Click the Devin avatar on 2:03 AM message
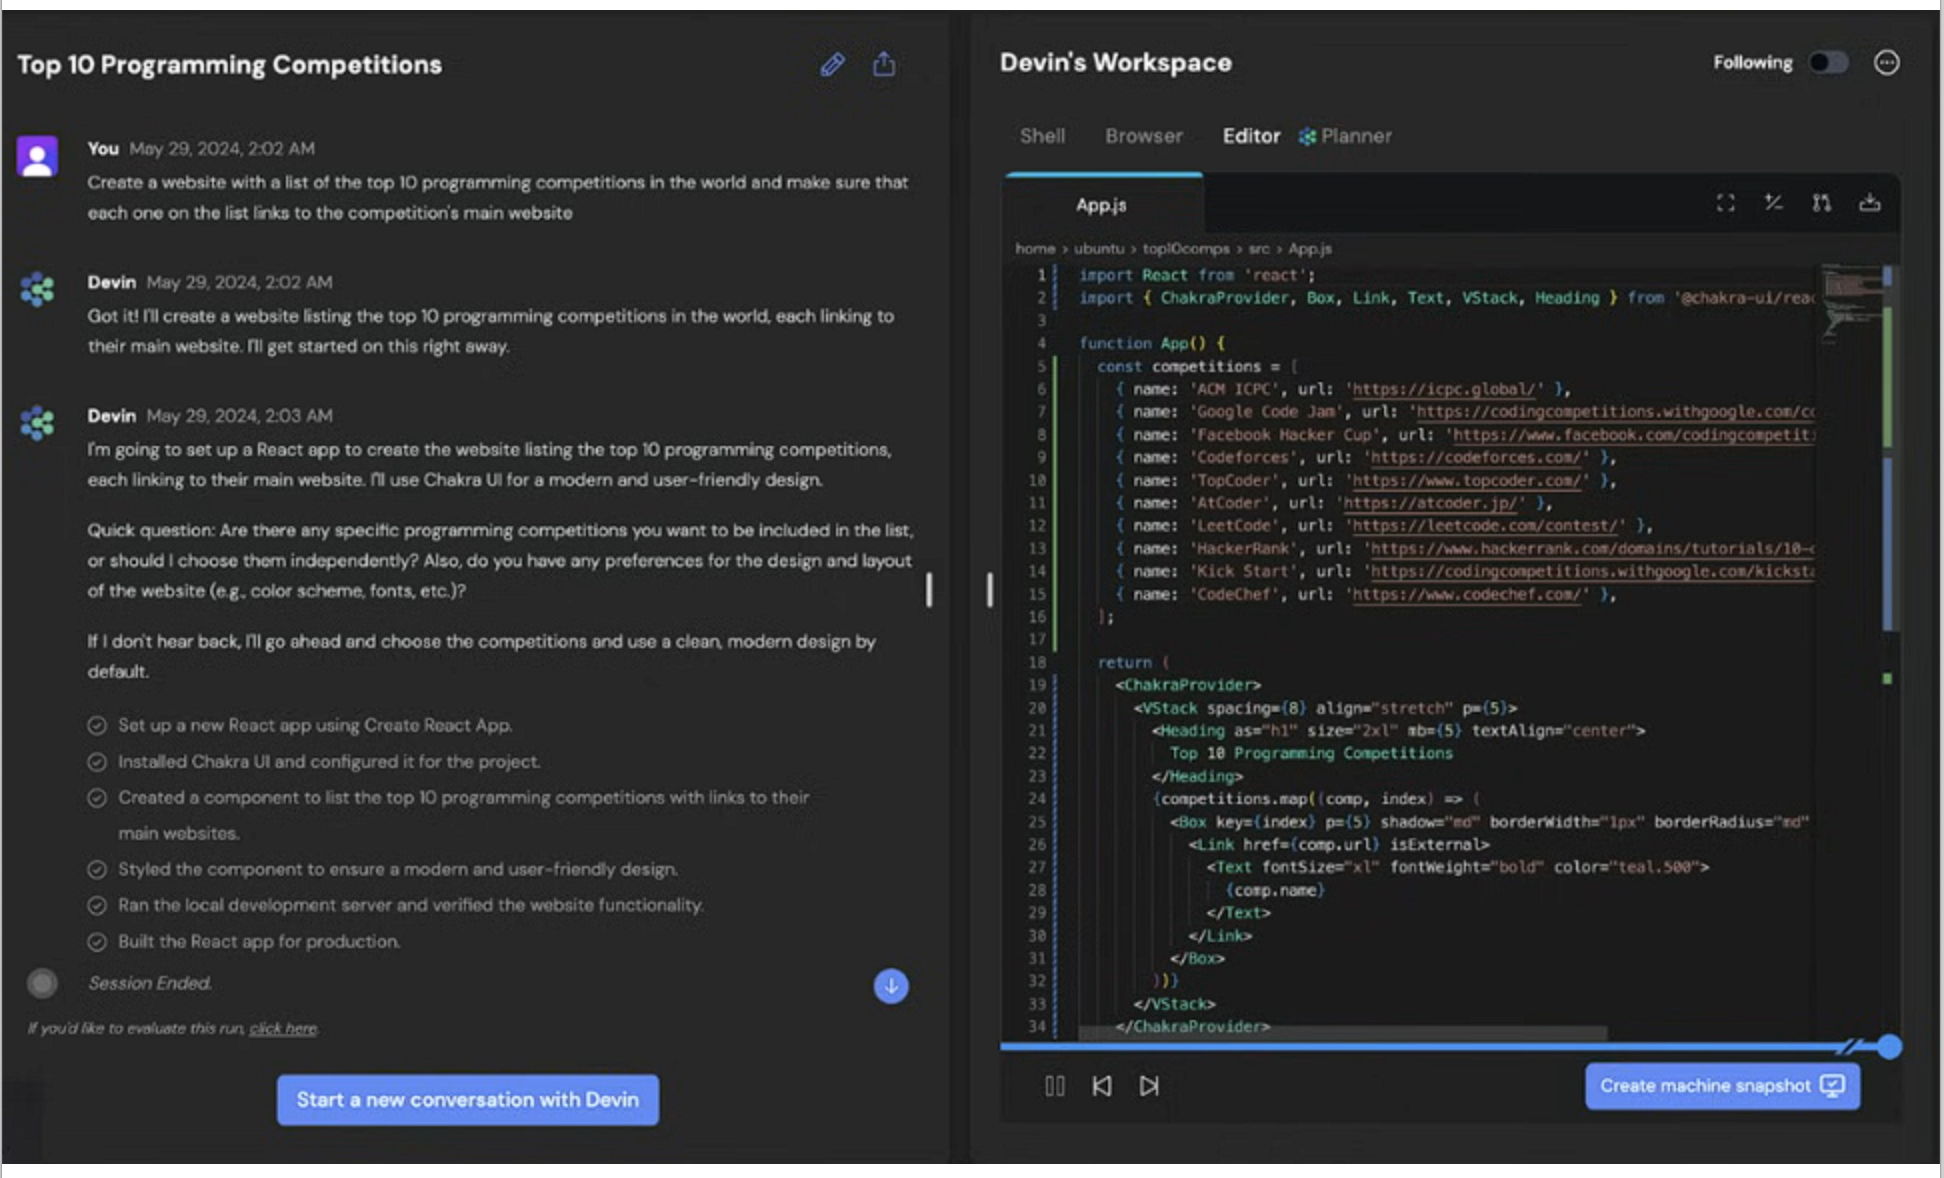1944x1178 pixels. click(x=38, y=423)
